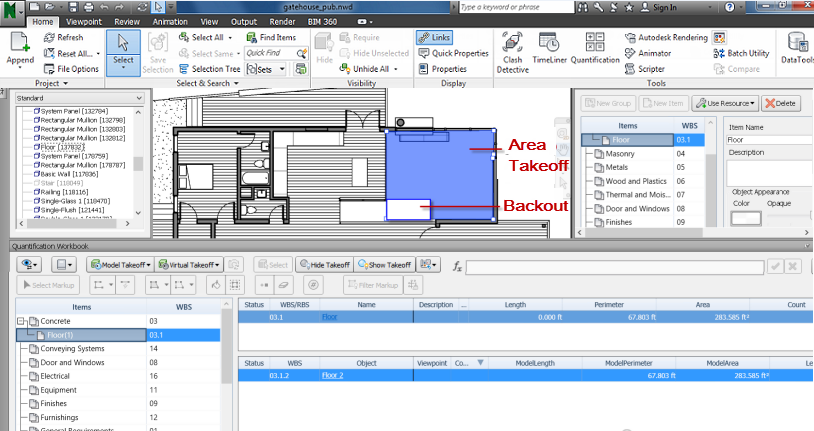Image resolution: width=814 pixels, height=431 pixels.
Task: Click the formula bar input field
Action: pyautogui.click(x=615, y=267)
